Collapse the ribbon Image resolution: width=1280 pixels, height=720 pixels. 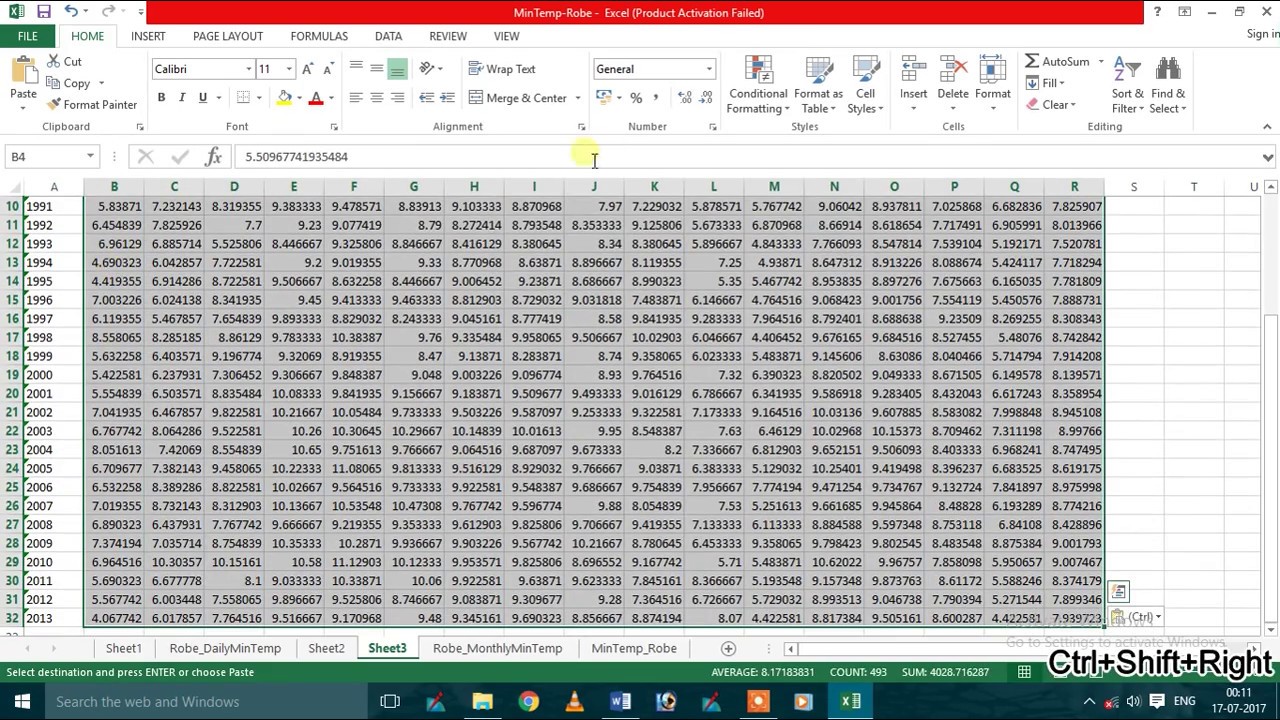(1267, 127)
